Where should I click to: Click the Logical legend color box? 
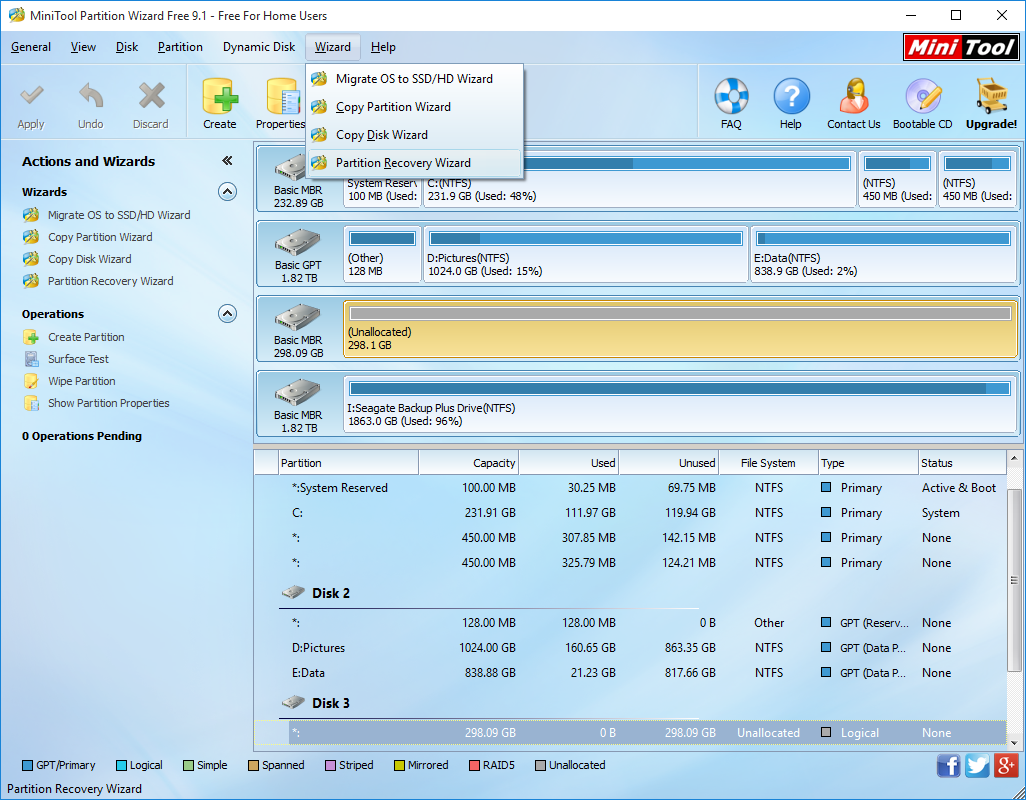click(121, 765)
